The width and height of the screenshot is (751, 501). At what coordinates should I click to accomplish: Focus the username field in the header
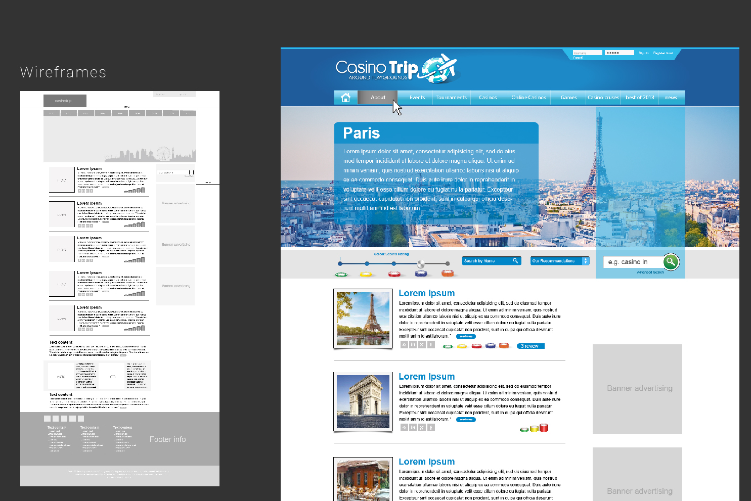click(587, 53)
